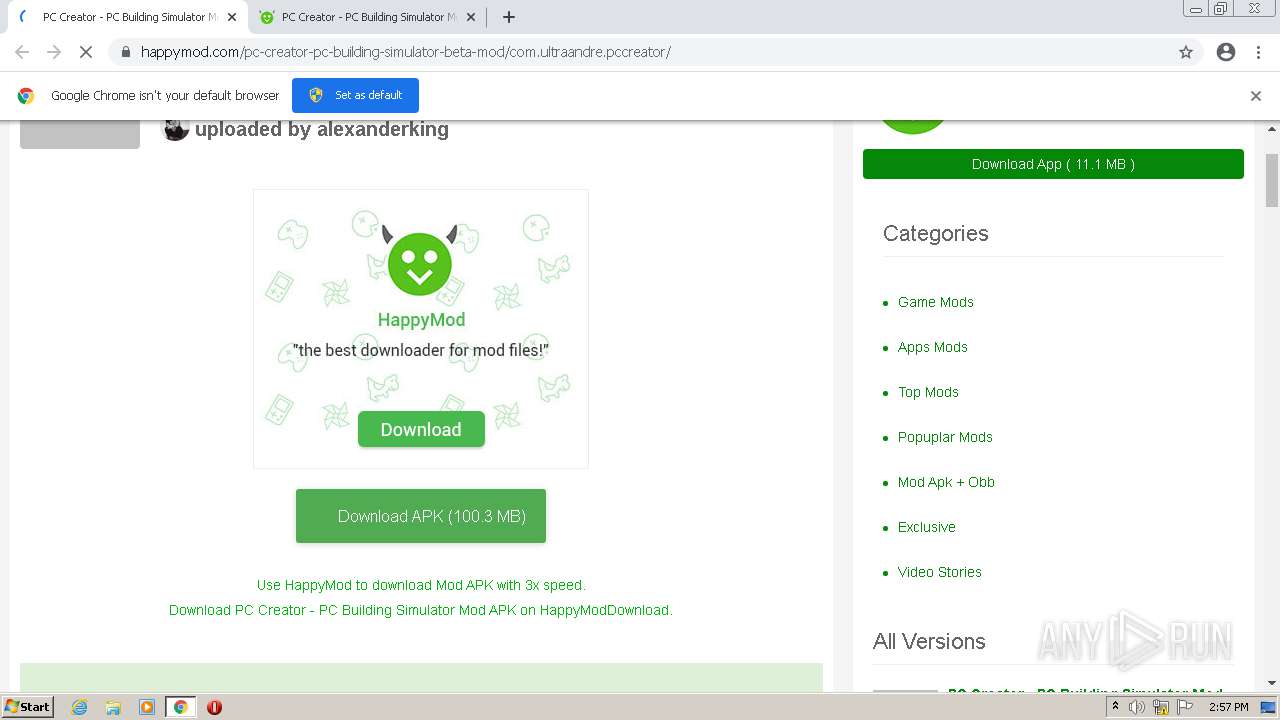
Task: Open the Download PC Creator Mod APK link
Action: pos(420,610)
